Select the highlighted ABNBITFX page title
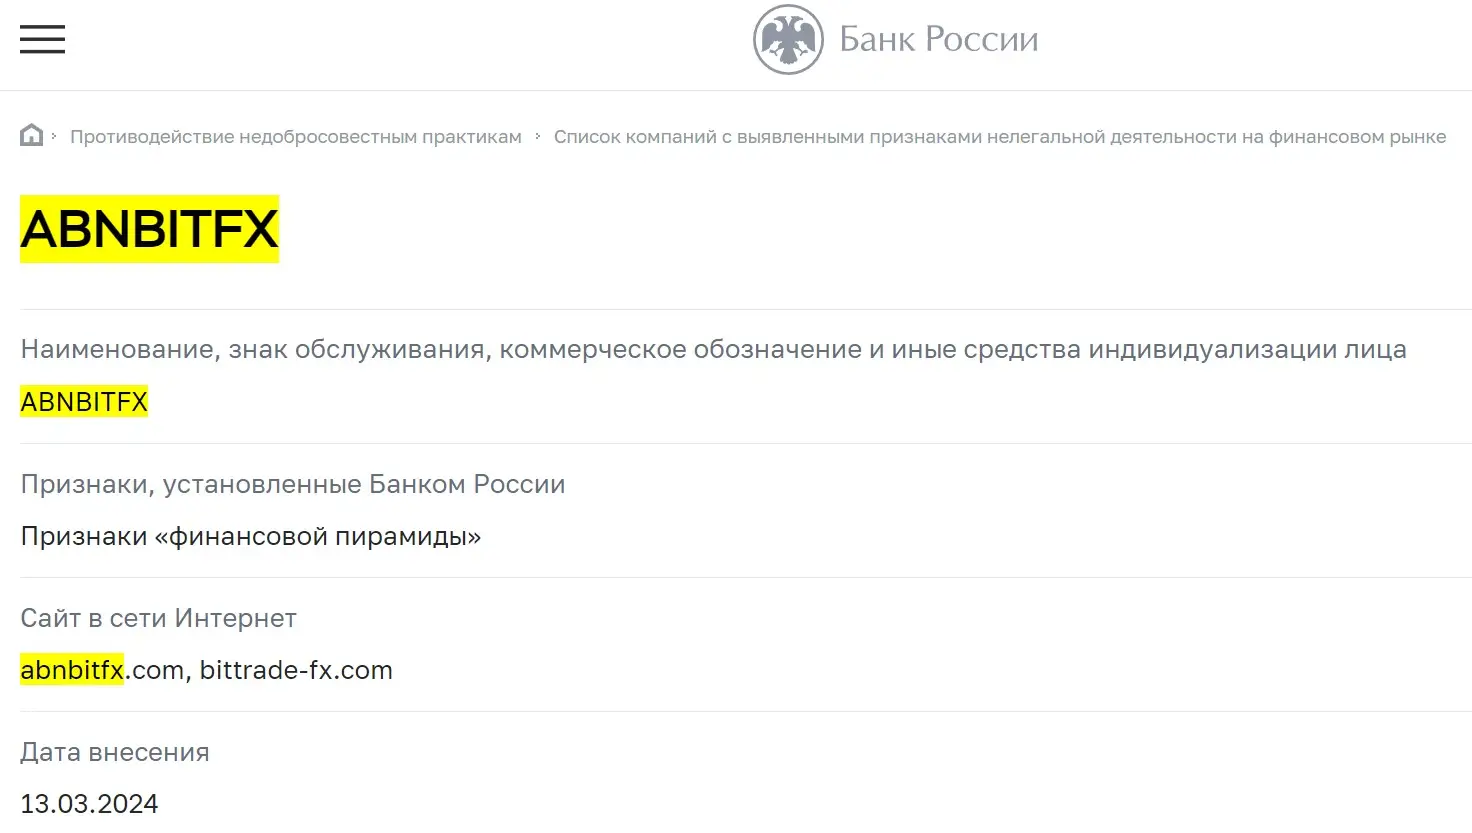The width and height of the screenshot is (1472, 833). point(149,228)
